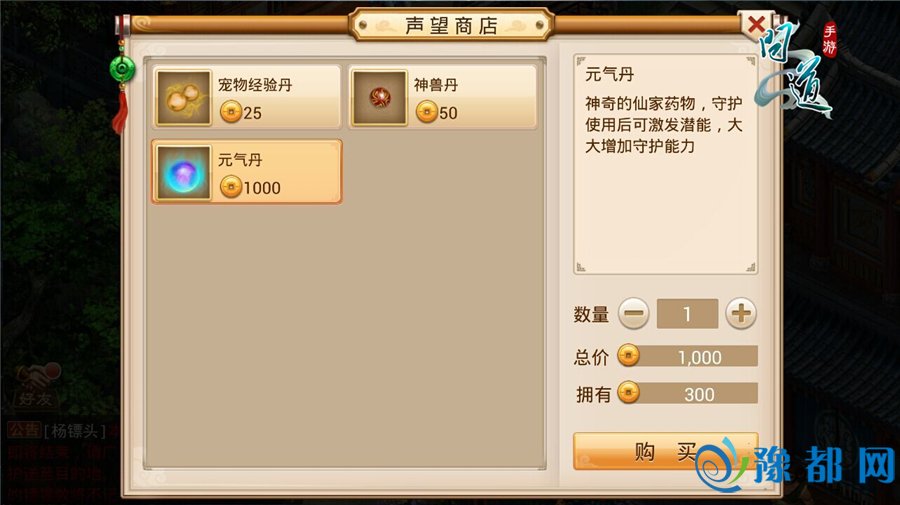This screenshot has height=505, width=900.
Task: Buy the item with 购买 button
Action: pyautogui.click(x=666, y=451)
